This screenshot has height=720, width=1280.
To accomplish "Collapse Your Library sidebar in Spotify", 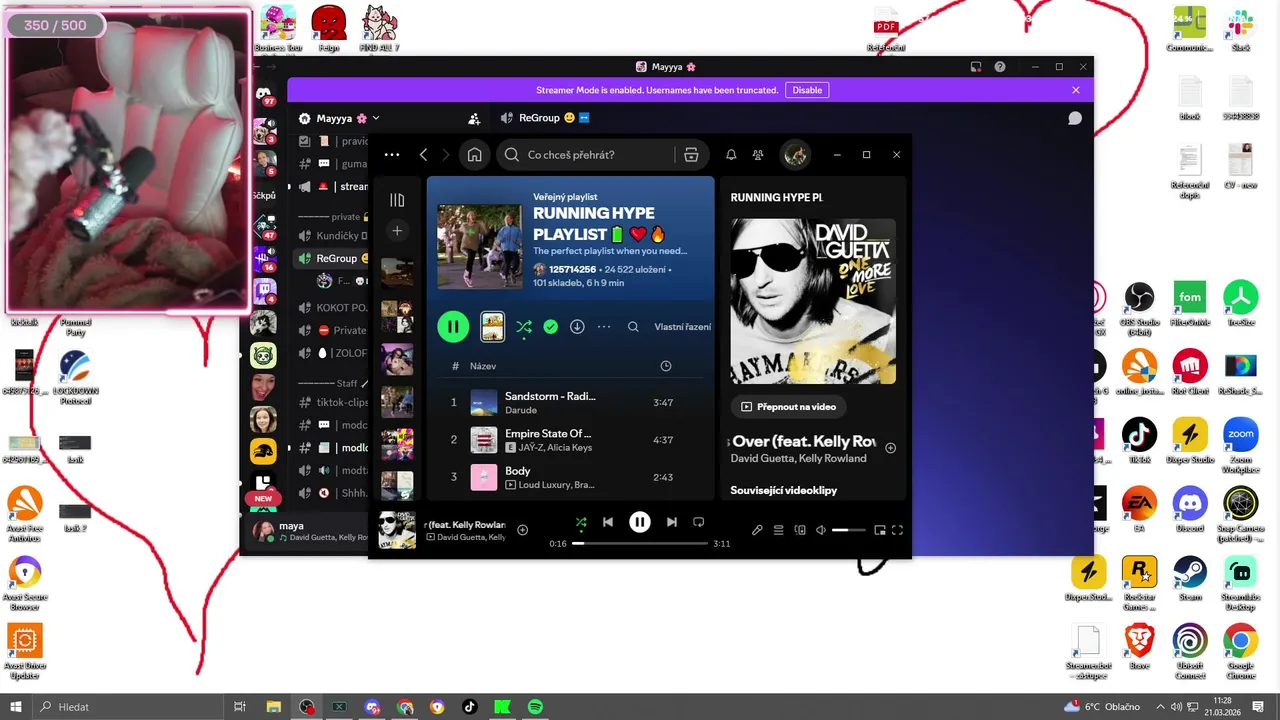I will (x=397, y=200).
